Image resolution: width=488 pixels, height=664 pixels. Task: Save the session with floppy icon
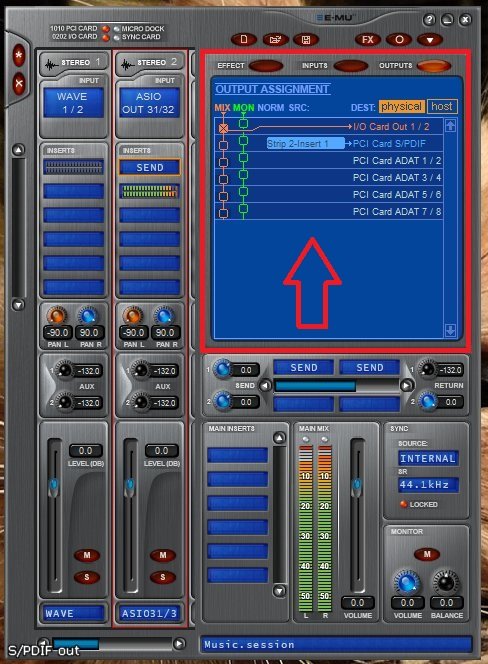[306, 40]
